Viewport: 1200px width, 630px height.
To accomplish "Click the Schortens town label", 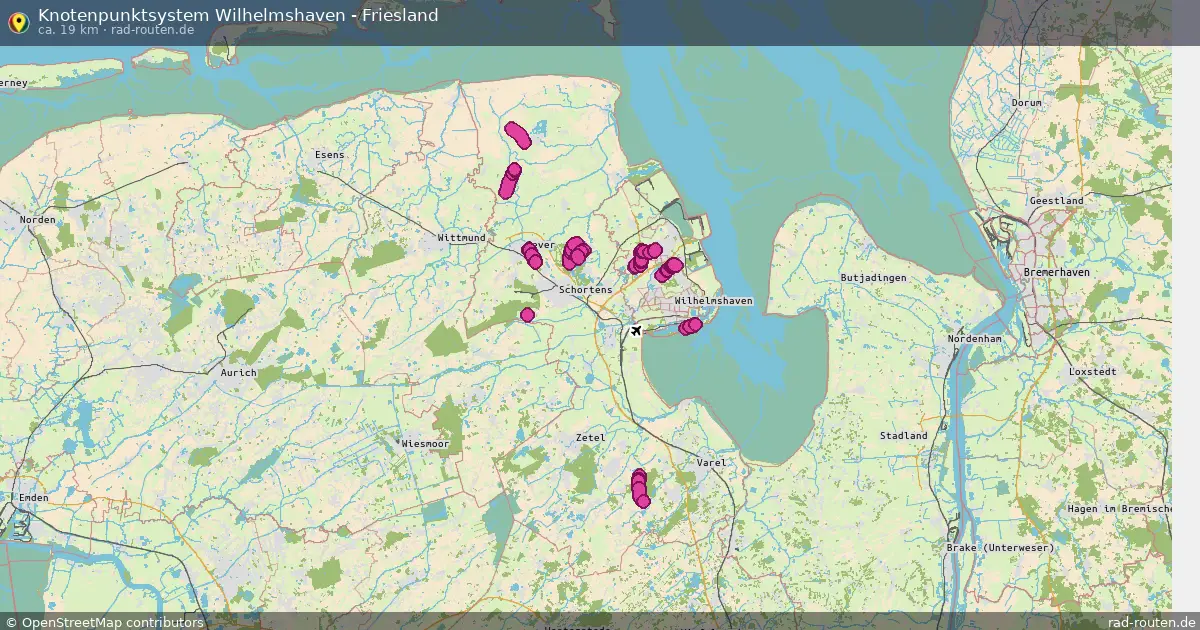I will click(585, 289).
